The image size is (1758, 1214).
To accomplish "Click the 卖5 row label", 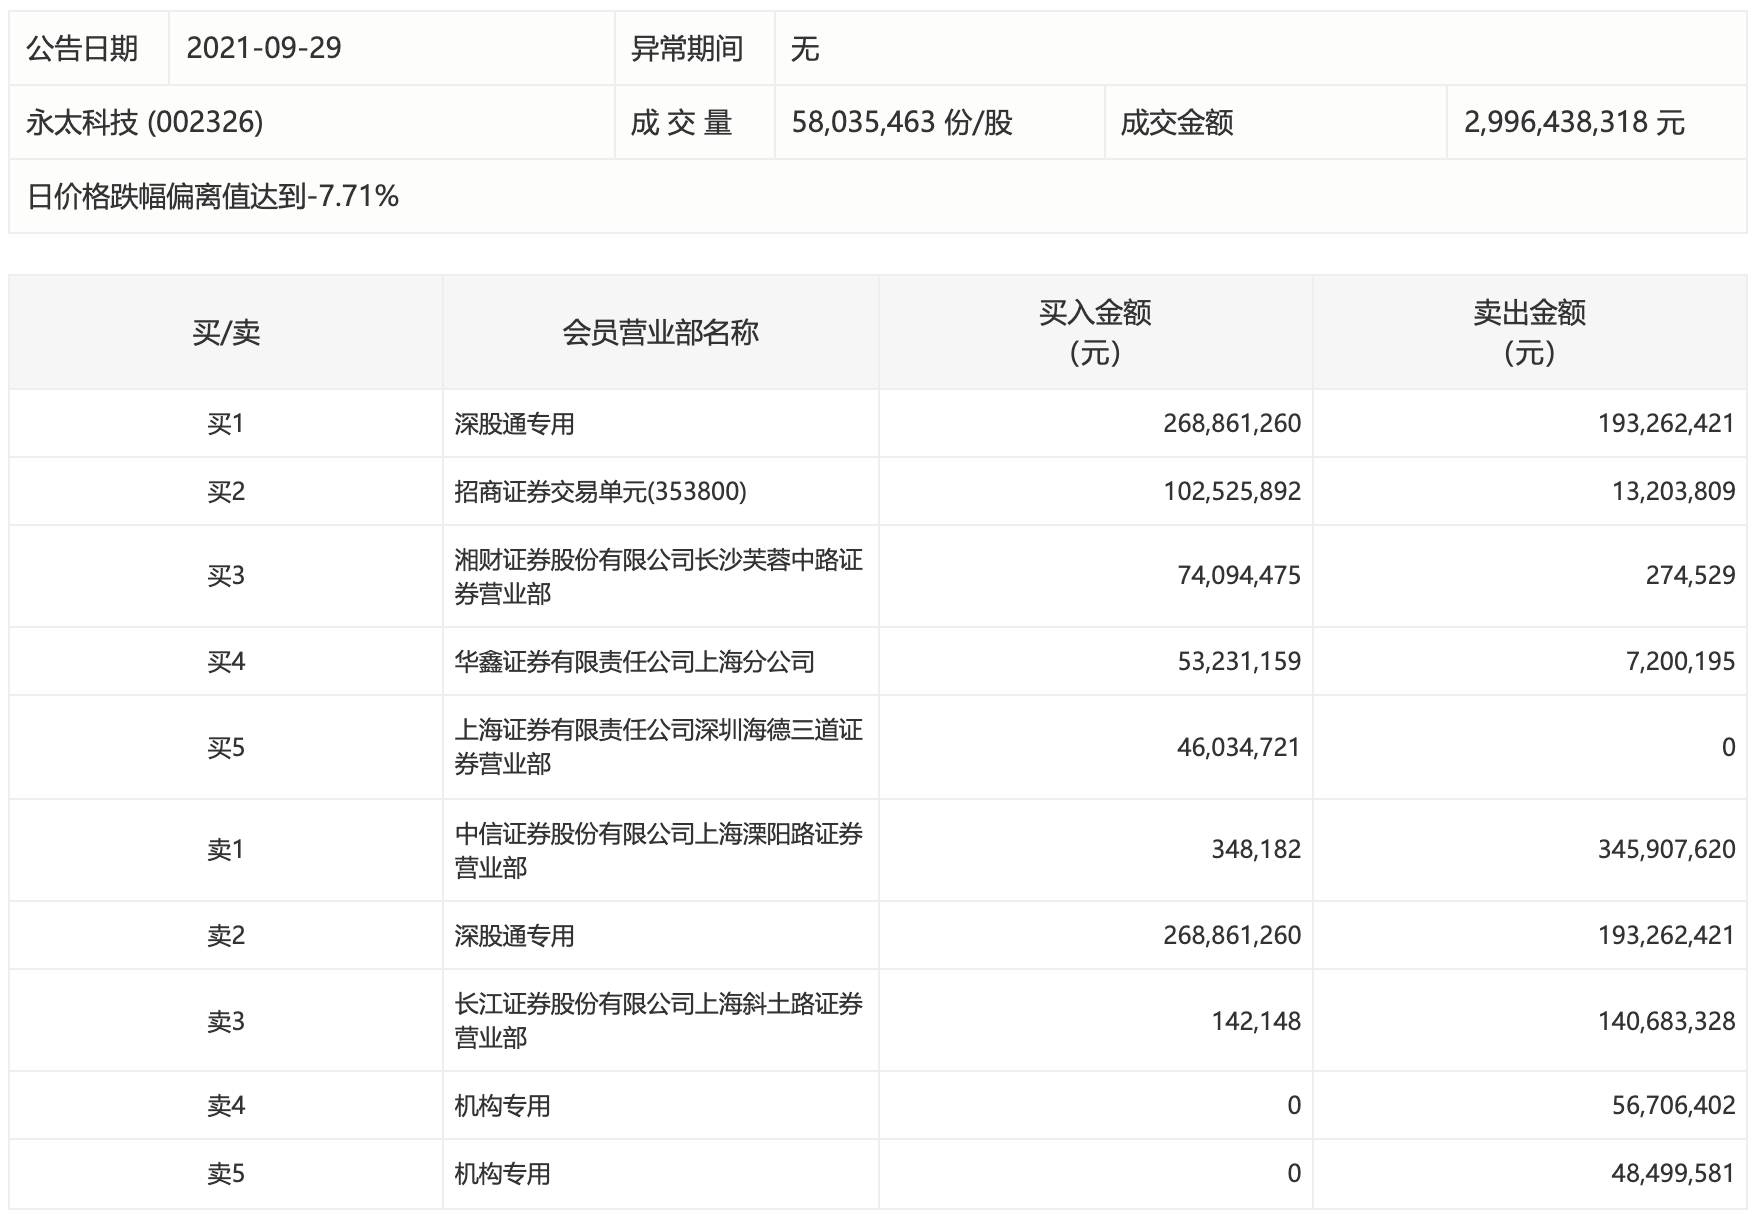I will 226,1174.
